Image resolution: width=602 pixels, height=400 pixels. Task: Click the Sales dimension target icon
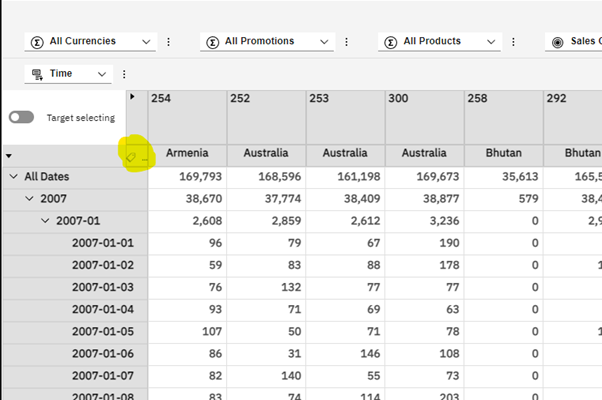(x=558, y=42)
